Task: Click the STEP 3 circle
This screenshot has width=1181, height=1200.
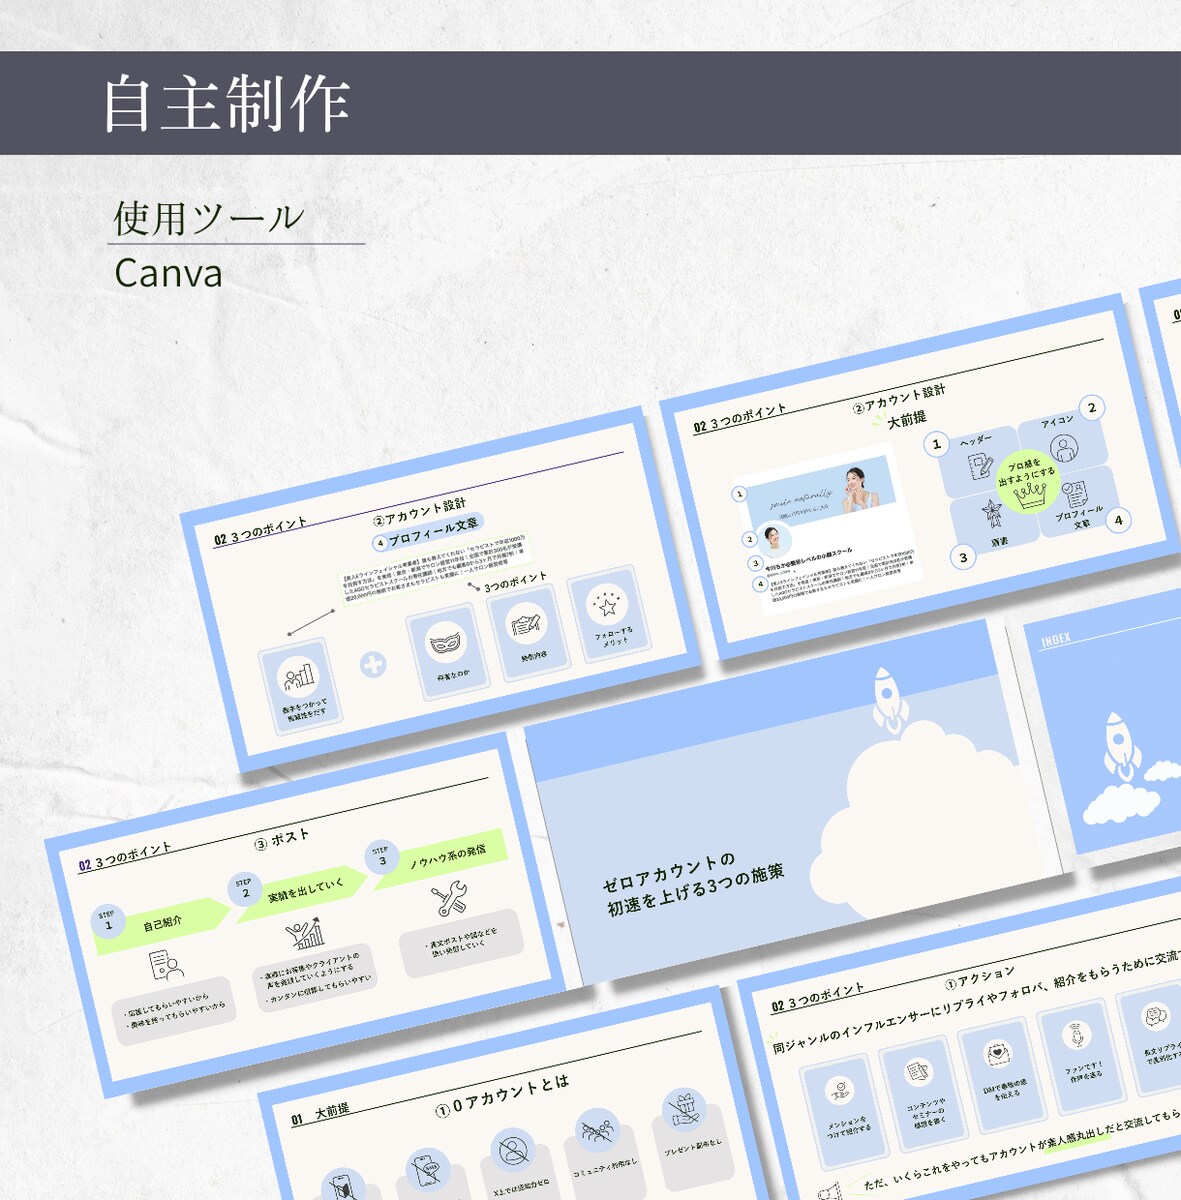Action: tap(381, 857)
